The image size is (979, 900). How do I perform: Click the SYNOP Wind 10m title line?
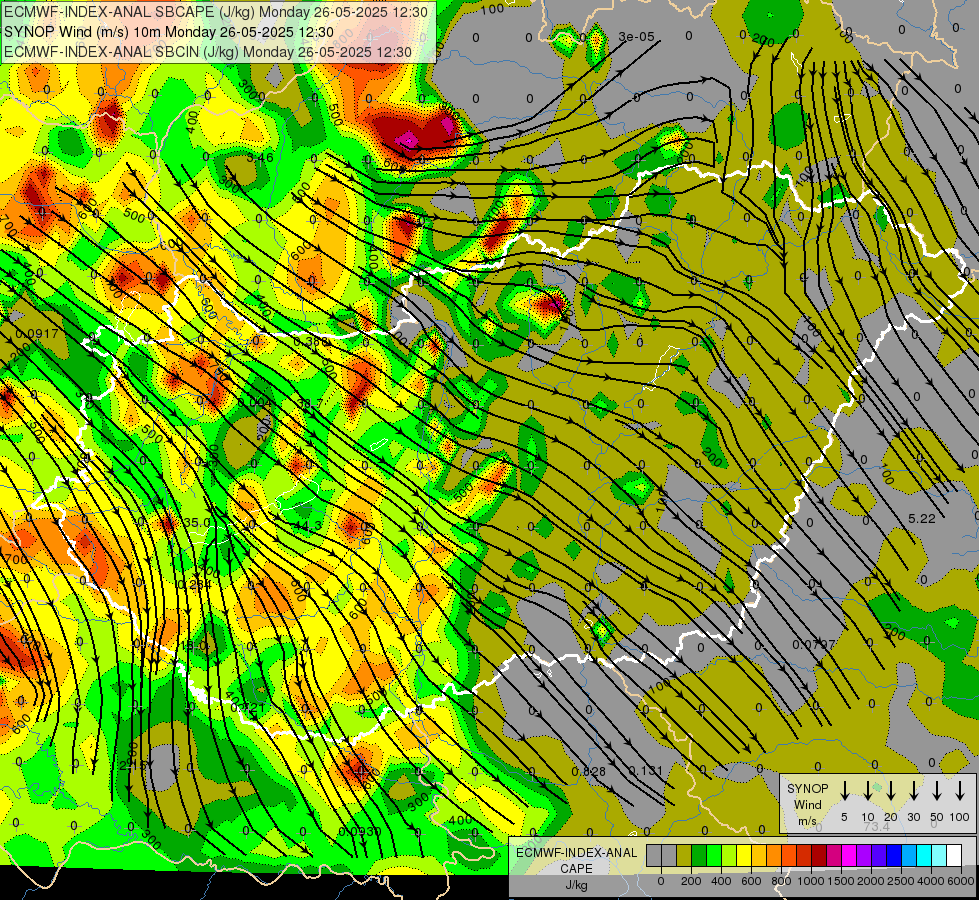pyautogui.click(x=169, y=32)
